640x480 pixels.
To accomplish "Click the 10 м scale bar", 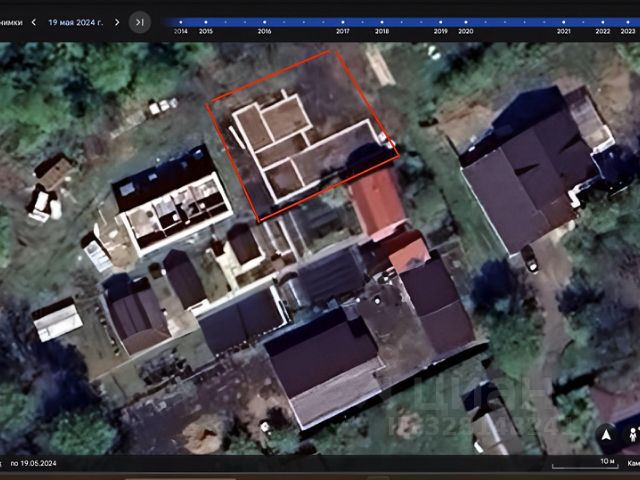I will [x=584, y=464].
